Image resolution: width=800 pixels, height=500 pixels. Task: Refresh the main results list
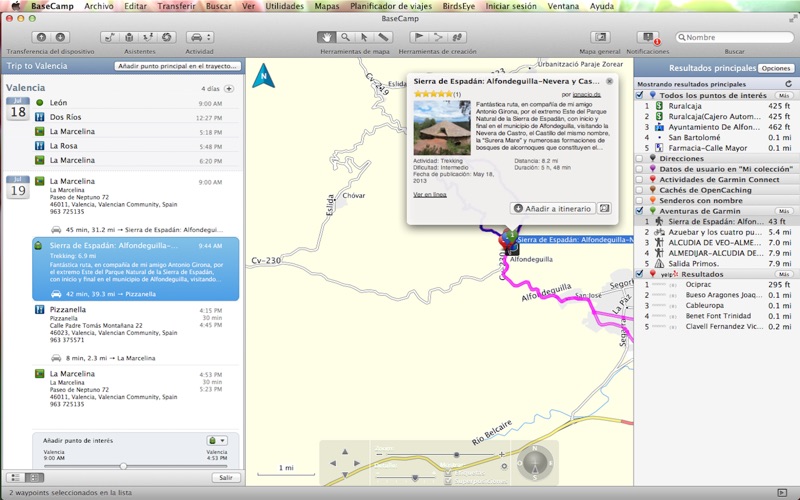coord(788,84)
